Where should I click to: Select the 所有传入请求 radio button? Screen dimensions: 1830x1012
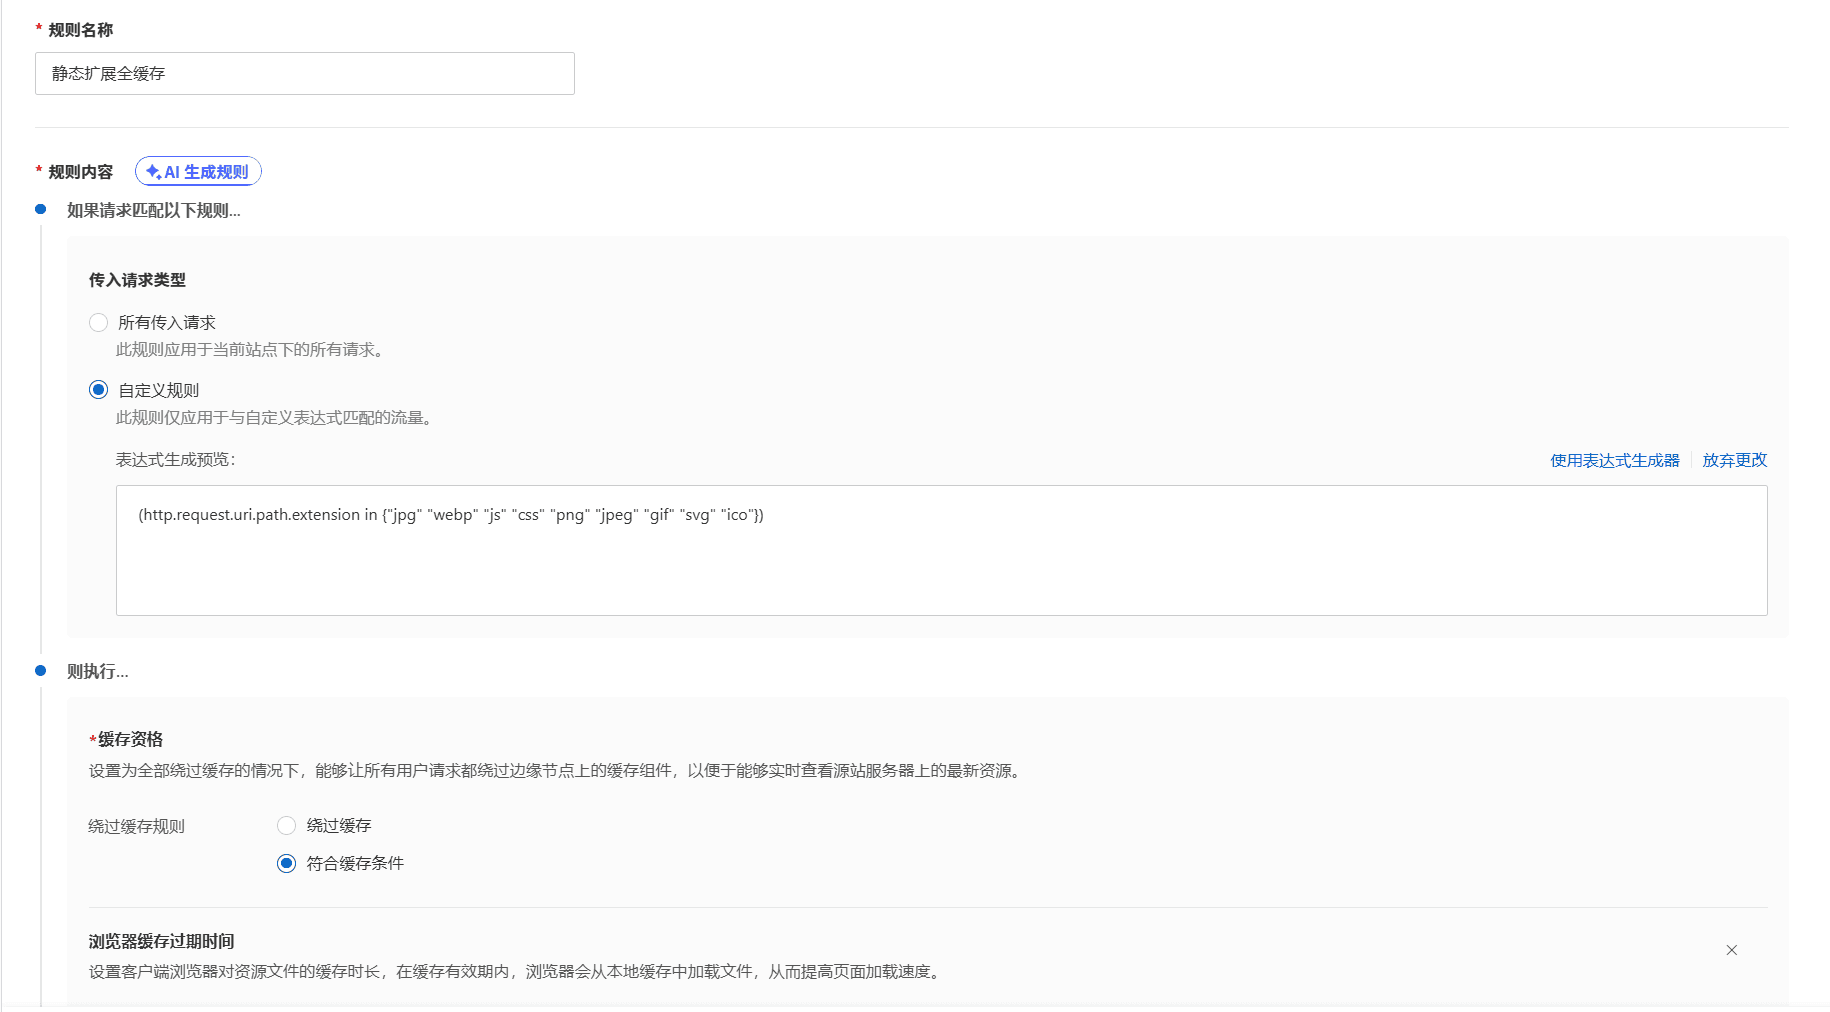pos(98,322)
